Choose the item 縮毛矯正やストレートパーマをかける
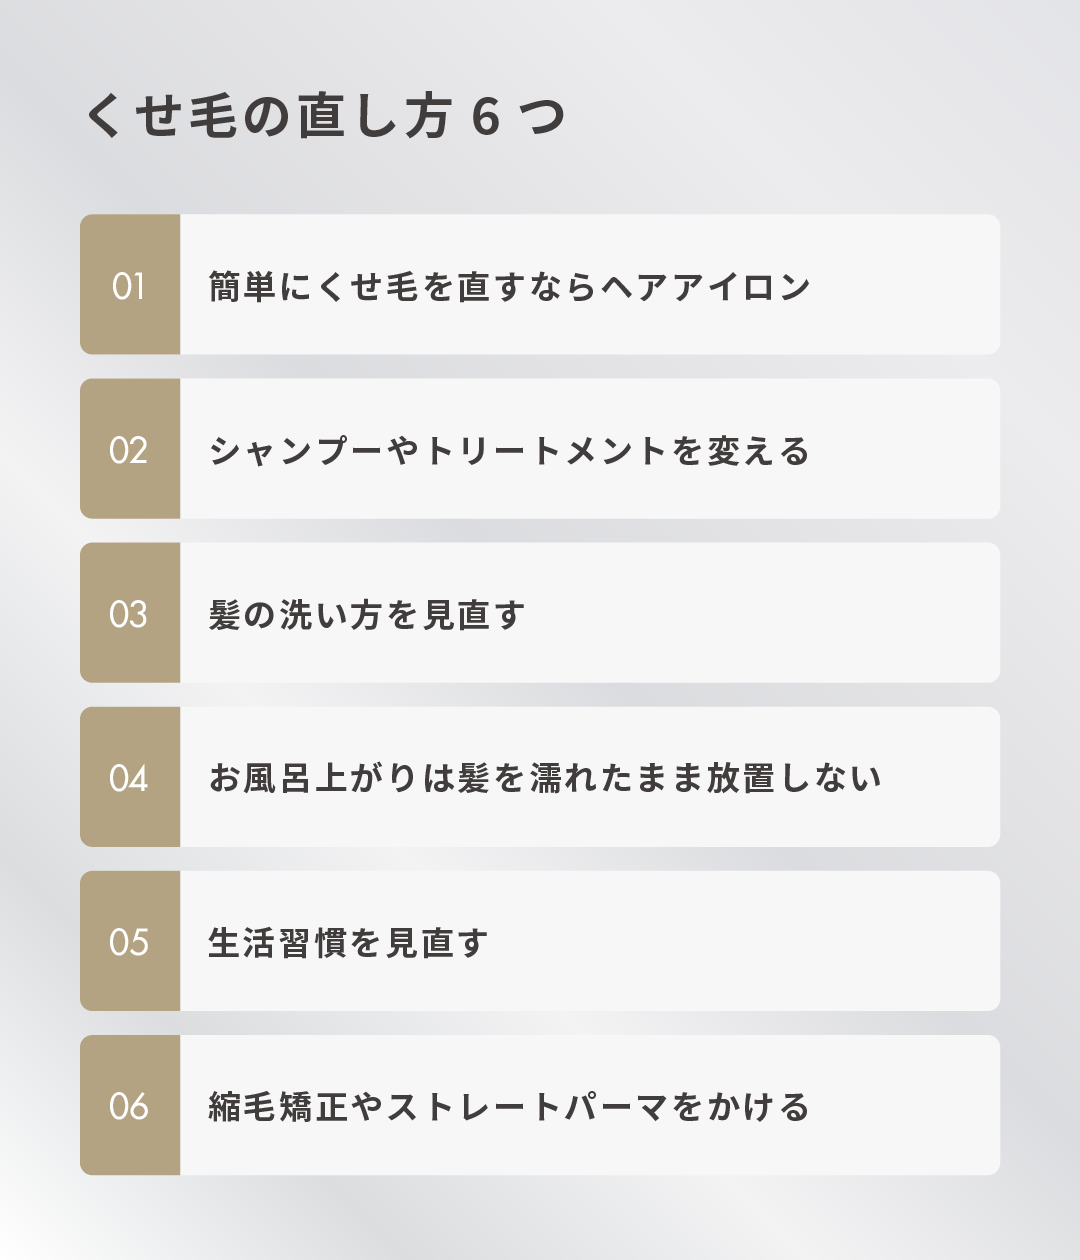 pyautogui.click(x=509, y=1107)
